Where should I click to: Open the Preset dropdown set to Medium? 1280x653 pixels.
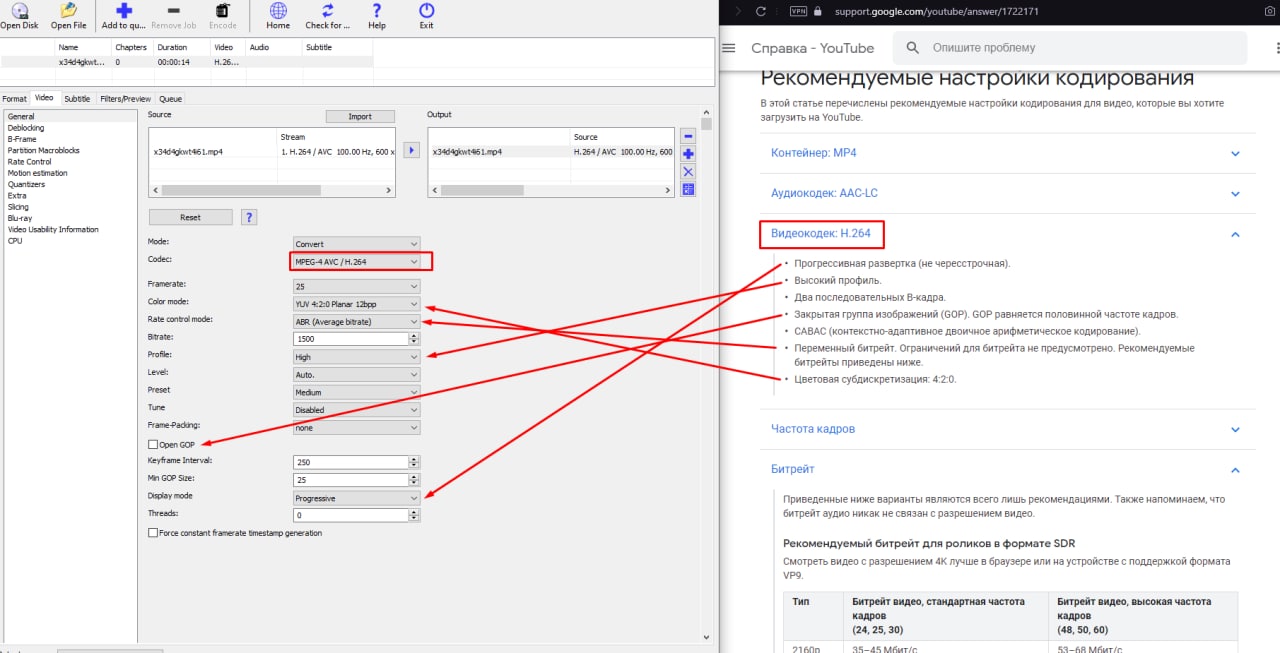coord(356,392)
